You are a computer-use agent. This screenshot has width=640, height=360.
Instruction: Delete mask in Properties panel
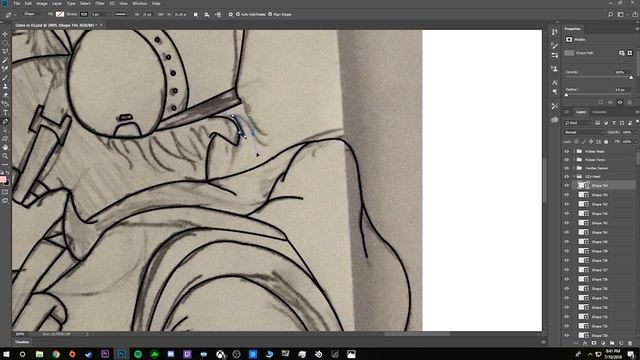coord(629,102)
